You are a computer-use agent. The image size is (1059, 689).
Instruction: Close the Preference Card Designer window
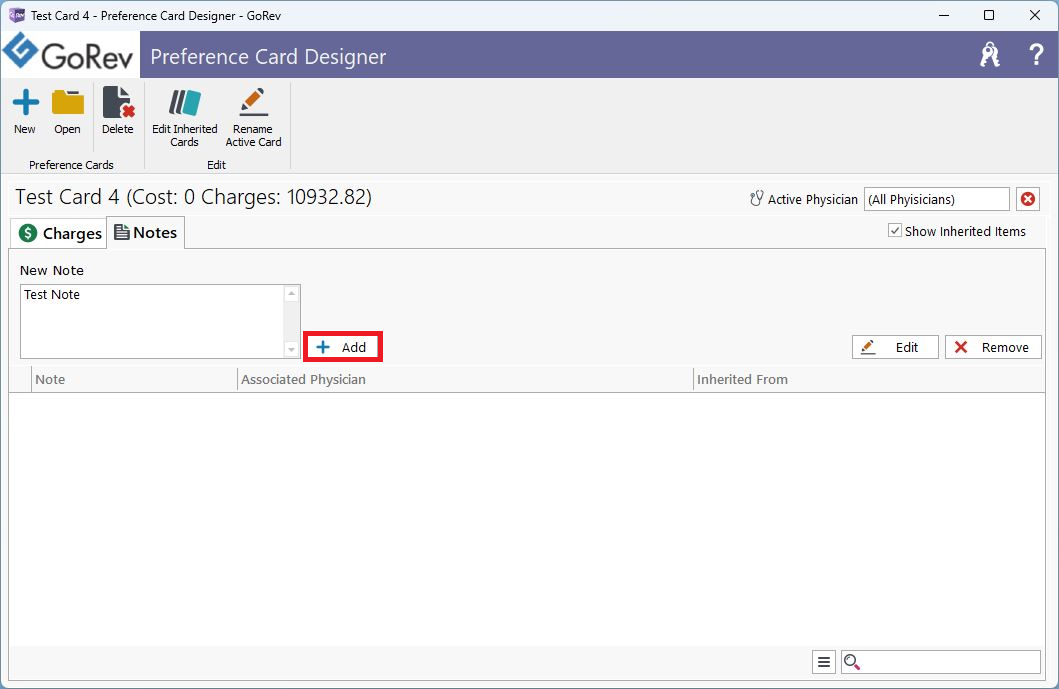point(1035,15)
